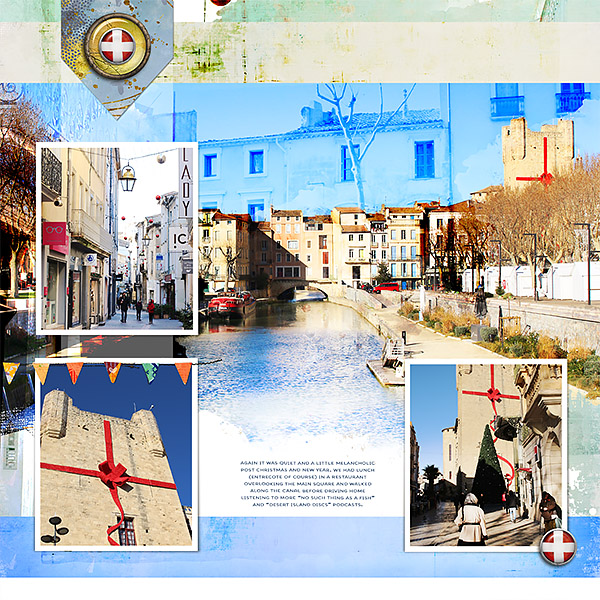600x600 pixels.
Task: Click the red cross button on the bottom-right photo
Action: (x=558, y=547)
